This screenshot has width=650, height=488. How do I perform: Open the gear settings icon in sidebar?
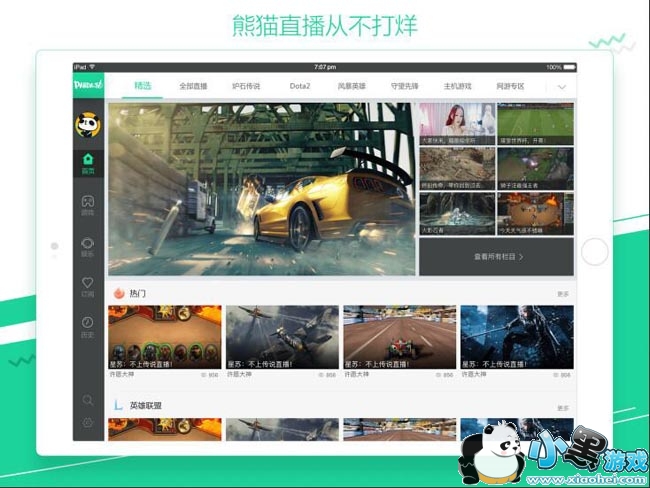87,422
